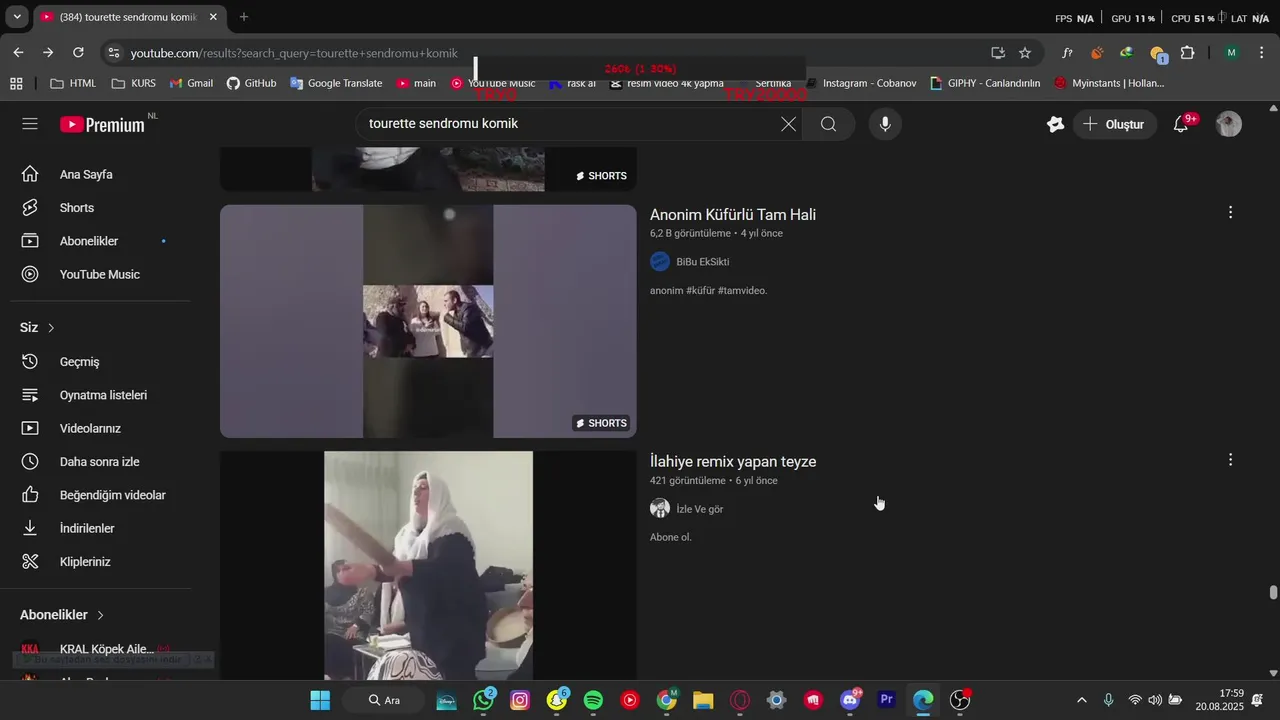
Task: Open the Google Translate bookmark
Action: 336,83
